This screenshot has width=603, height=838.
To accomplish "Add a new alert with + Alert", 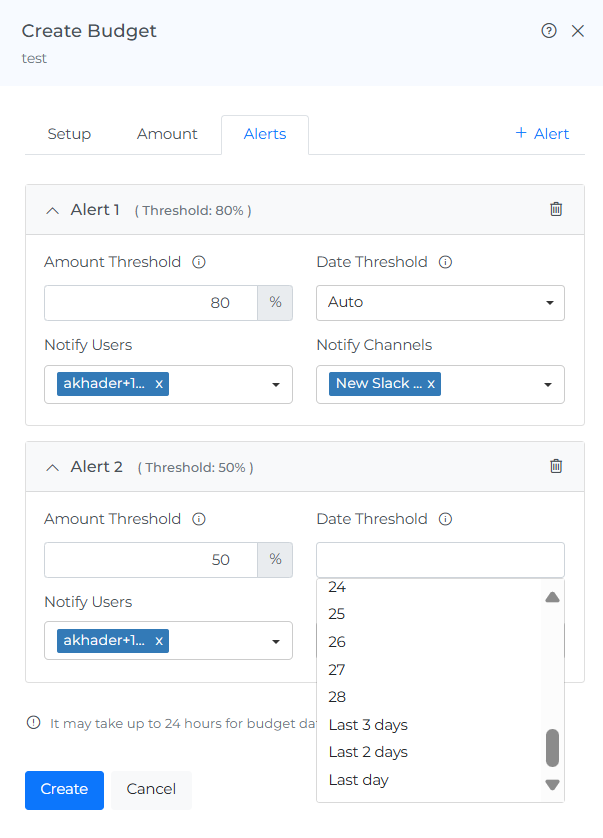I will (541, 134).
